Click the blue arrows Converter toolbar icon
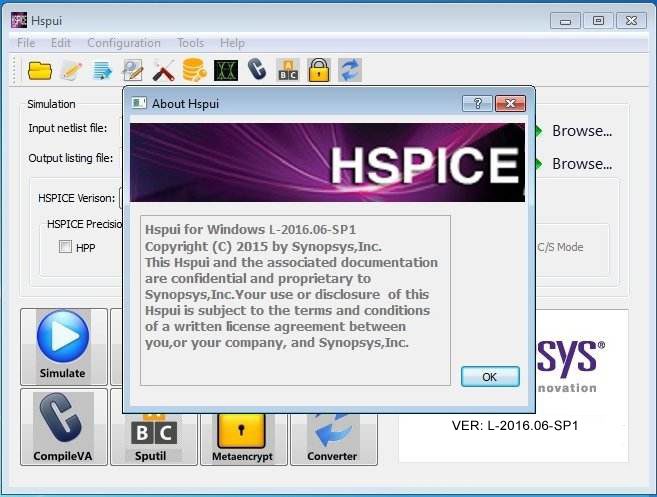Viewport: 657px width, 497px height. (350, 70)
